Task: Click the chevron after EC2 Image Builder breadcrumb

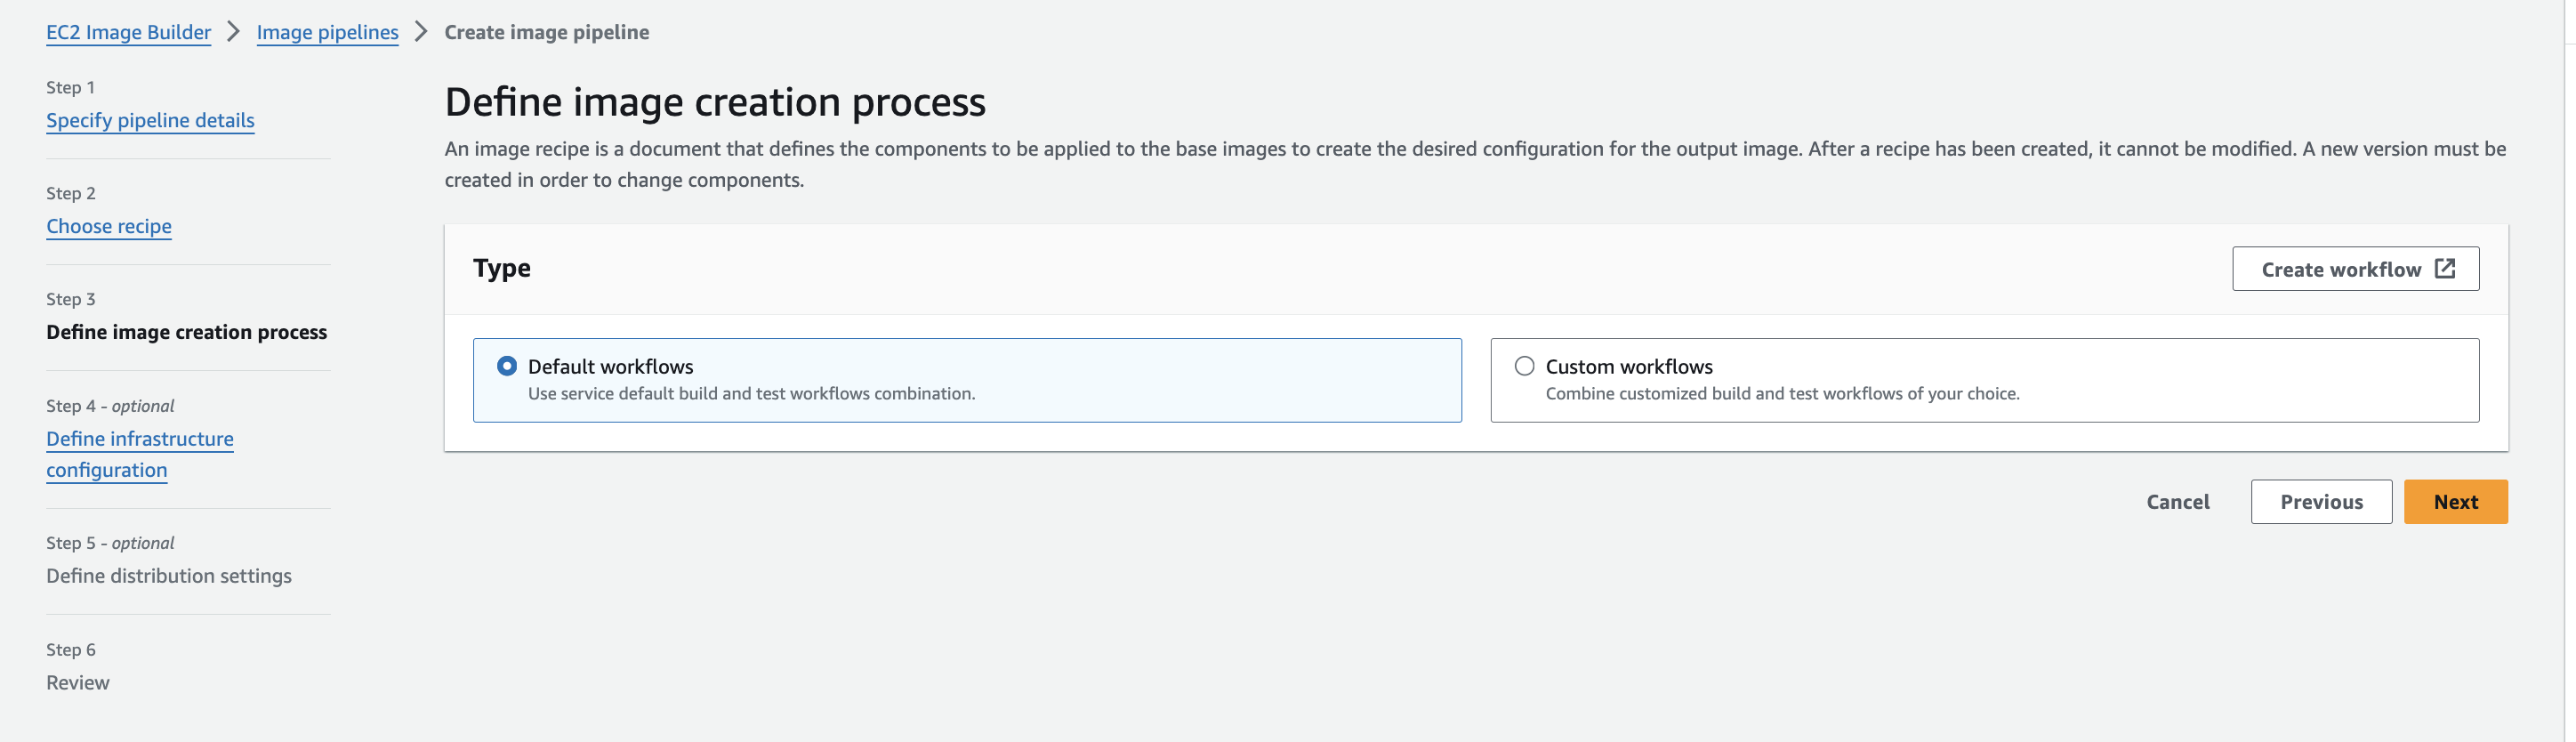Action: pos(233,32)
